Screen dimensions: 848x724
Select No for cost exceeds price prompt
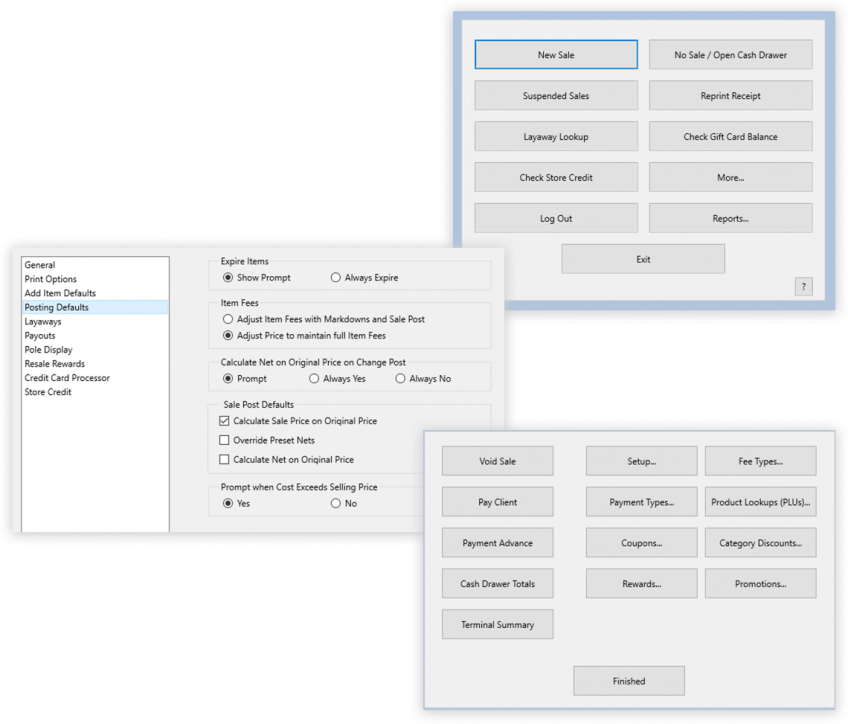click(x=336, y=504)
